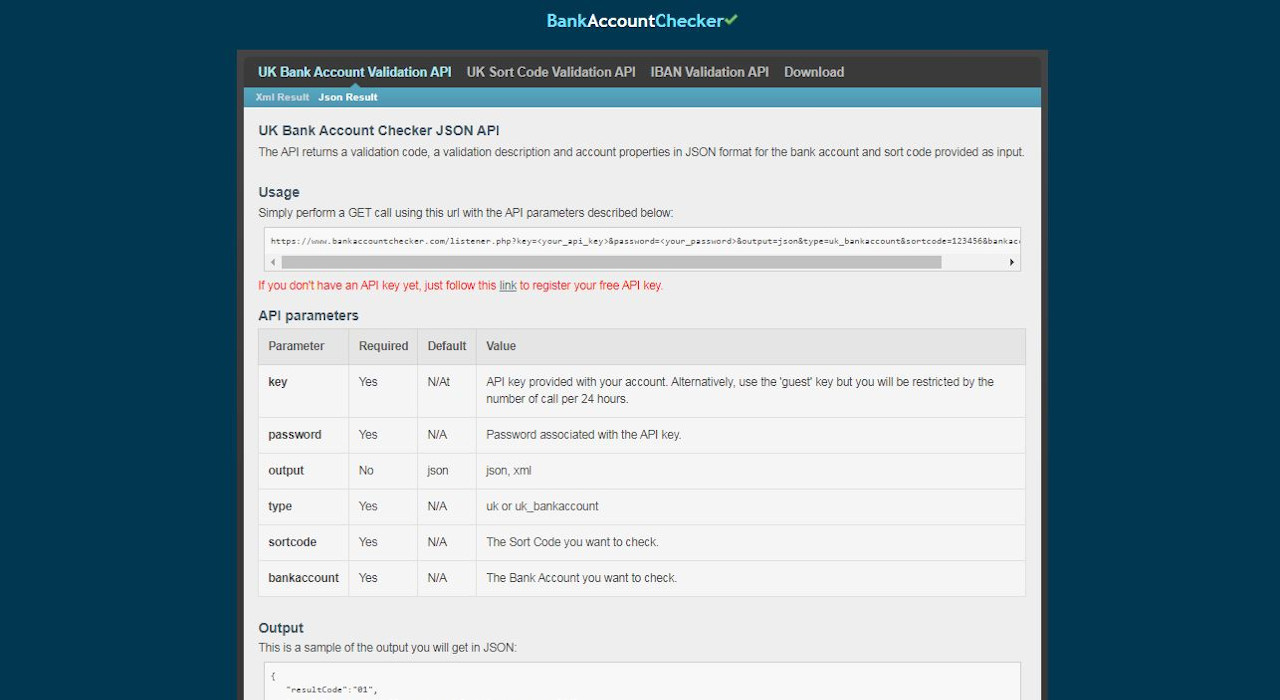Click 'Yes' in the type row
Screen dimensions: 1280x700
(x=368, y=507)
